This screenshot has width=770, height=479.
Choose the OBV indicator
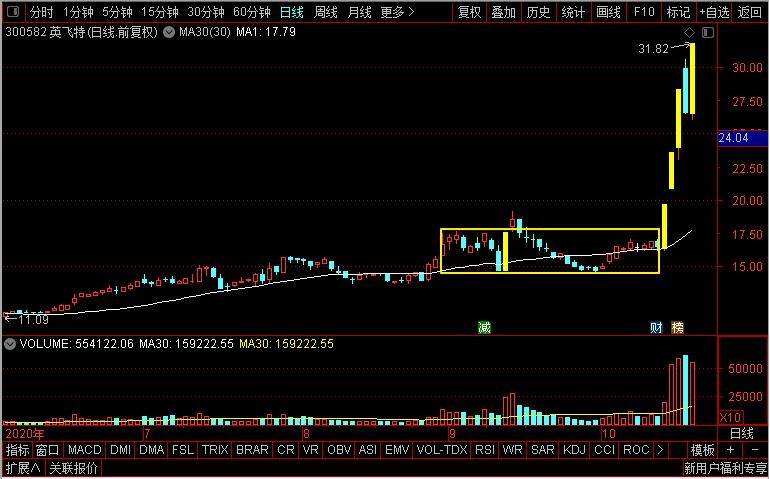[339, 450]
